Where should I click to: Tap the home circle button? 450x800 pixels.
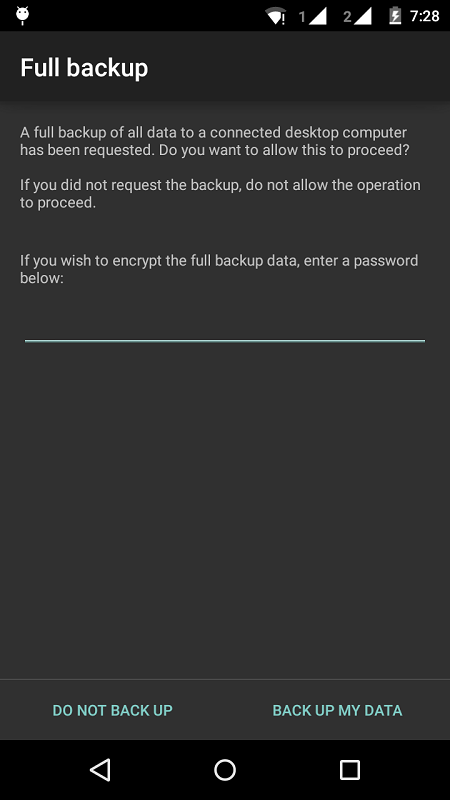225,770
